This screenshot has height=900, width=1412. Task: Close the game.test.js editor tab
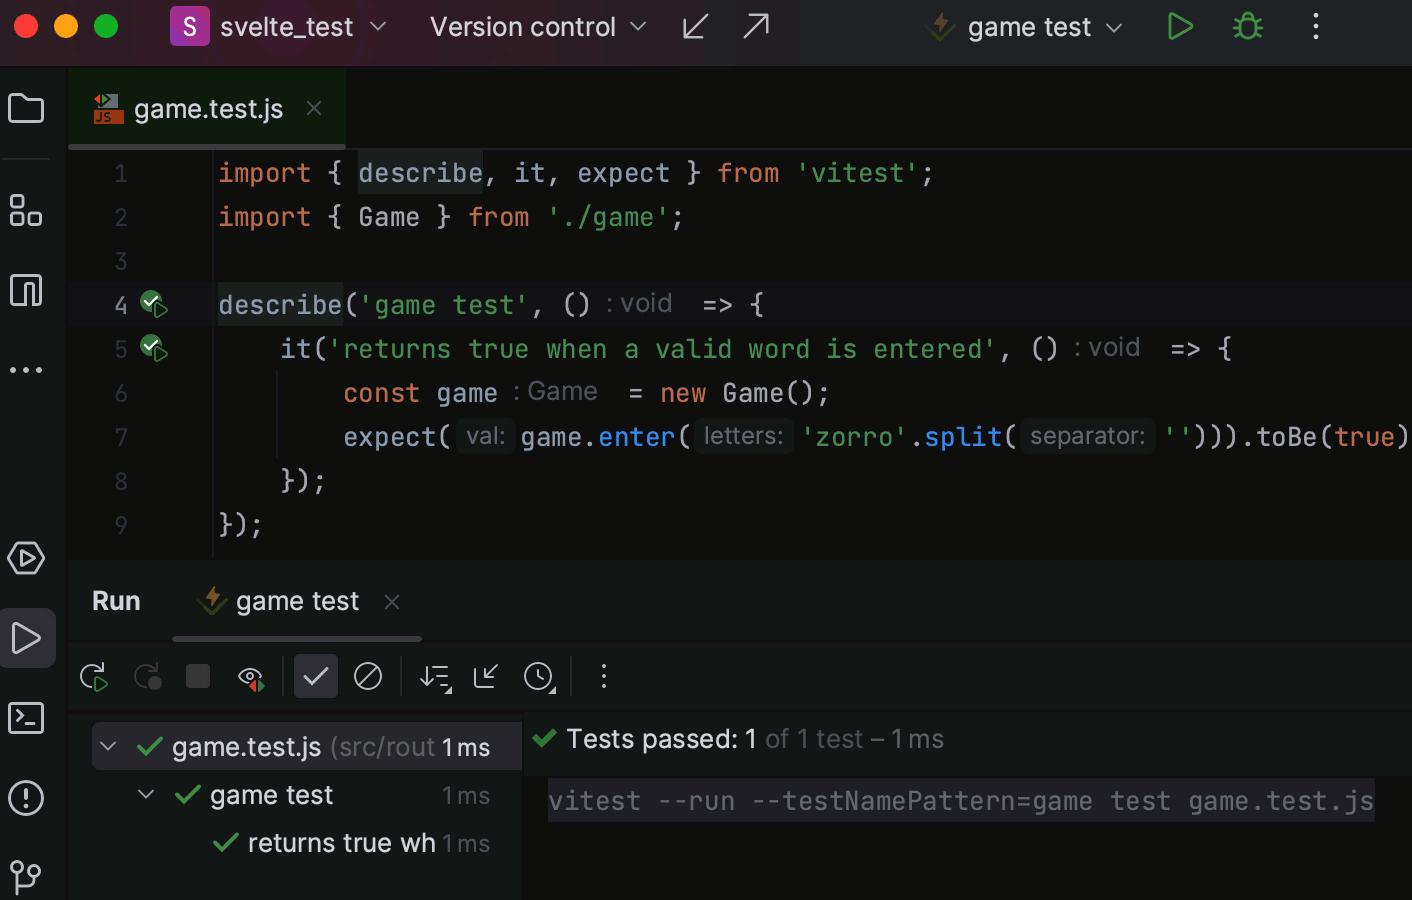point(313,108)
